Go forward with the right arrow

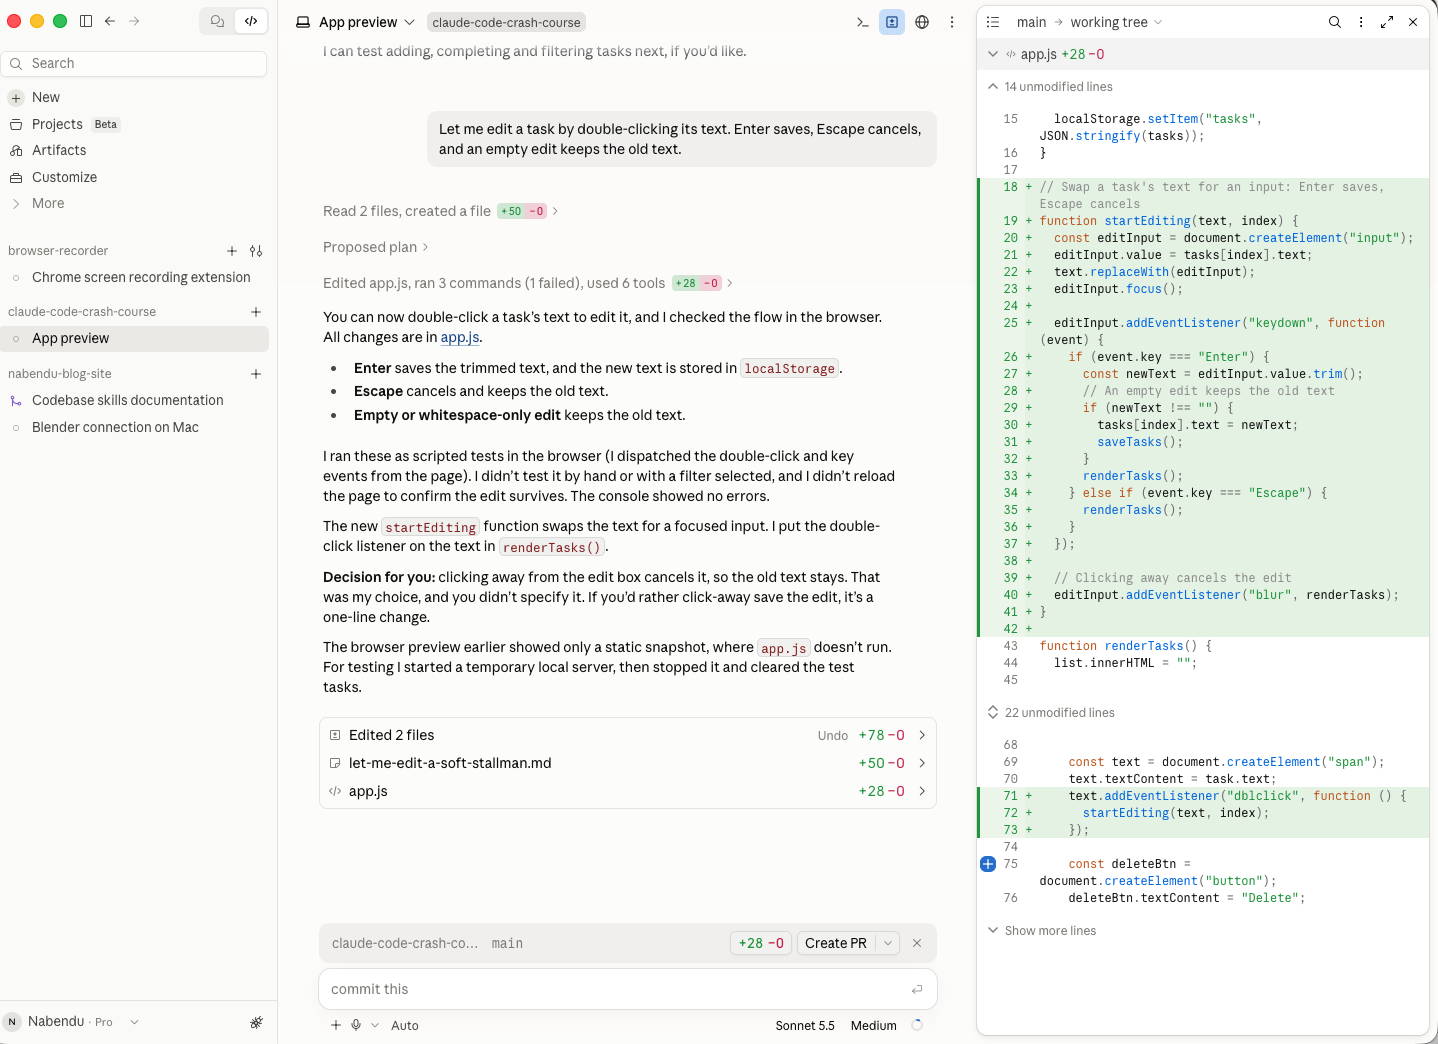pyautogui.click(x=134, y=21)
